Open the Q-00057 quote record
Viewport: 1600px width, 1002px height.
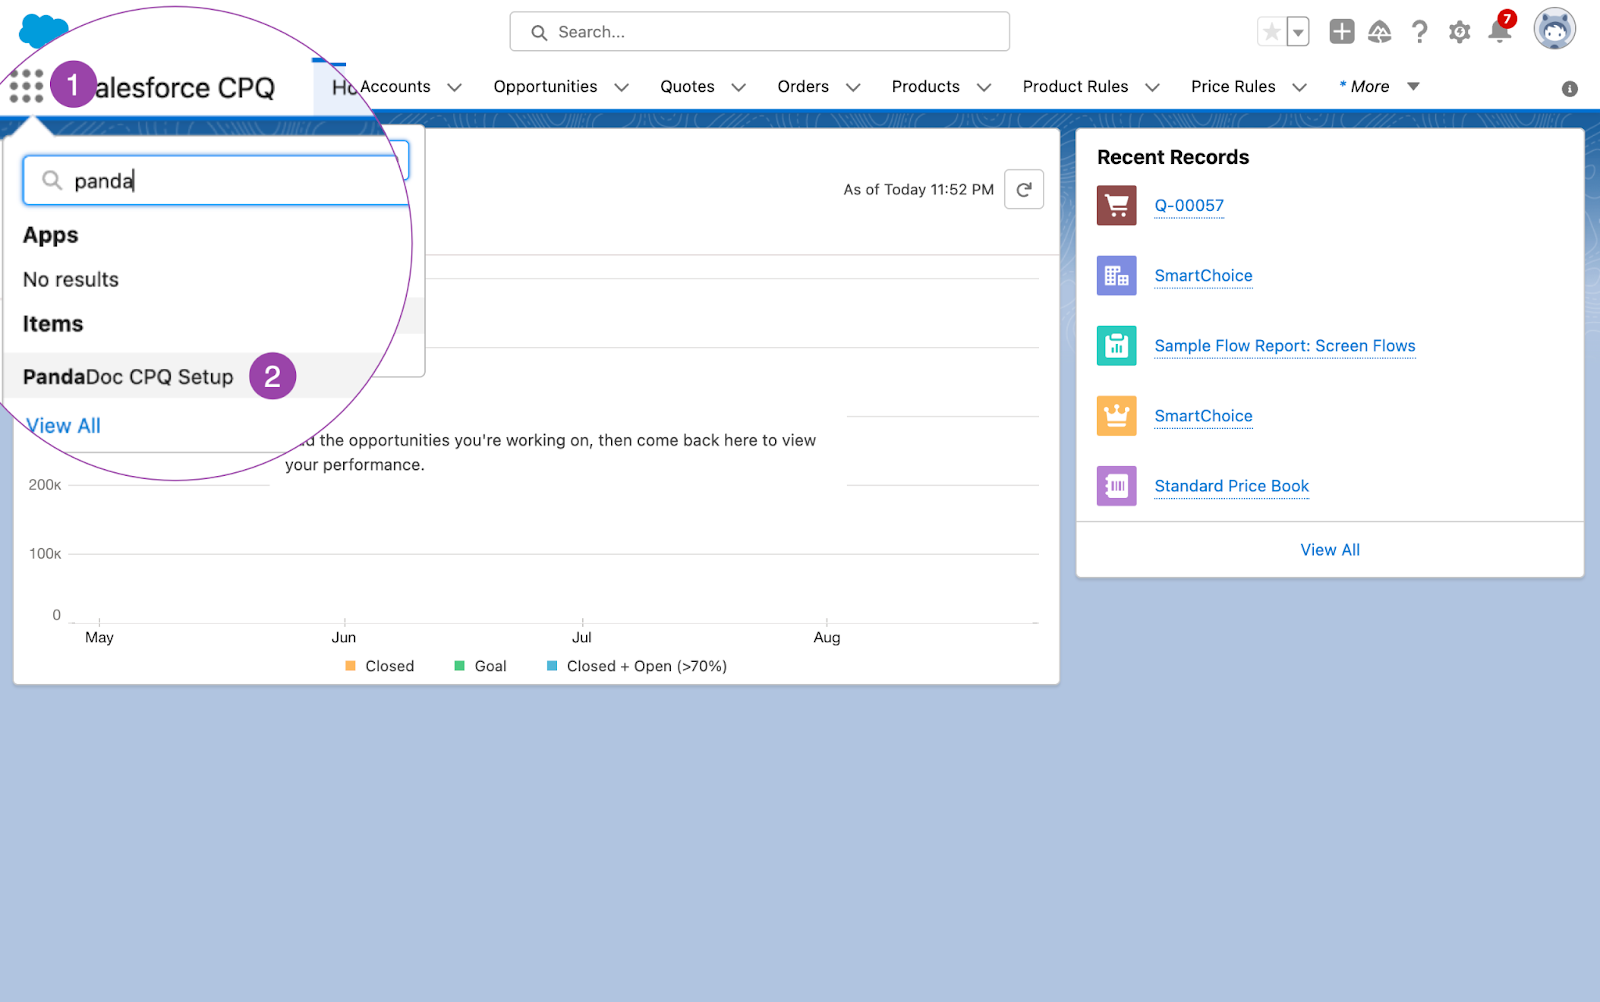[1189, 206]
